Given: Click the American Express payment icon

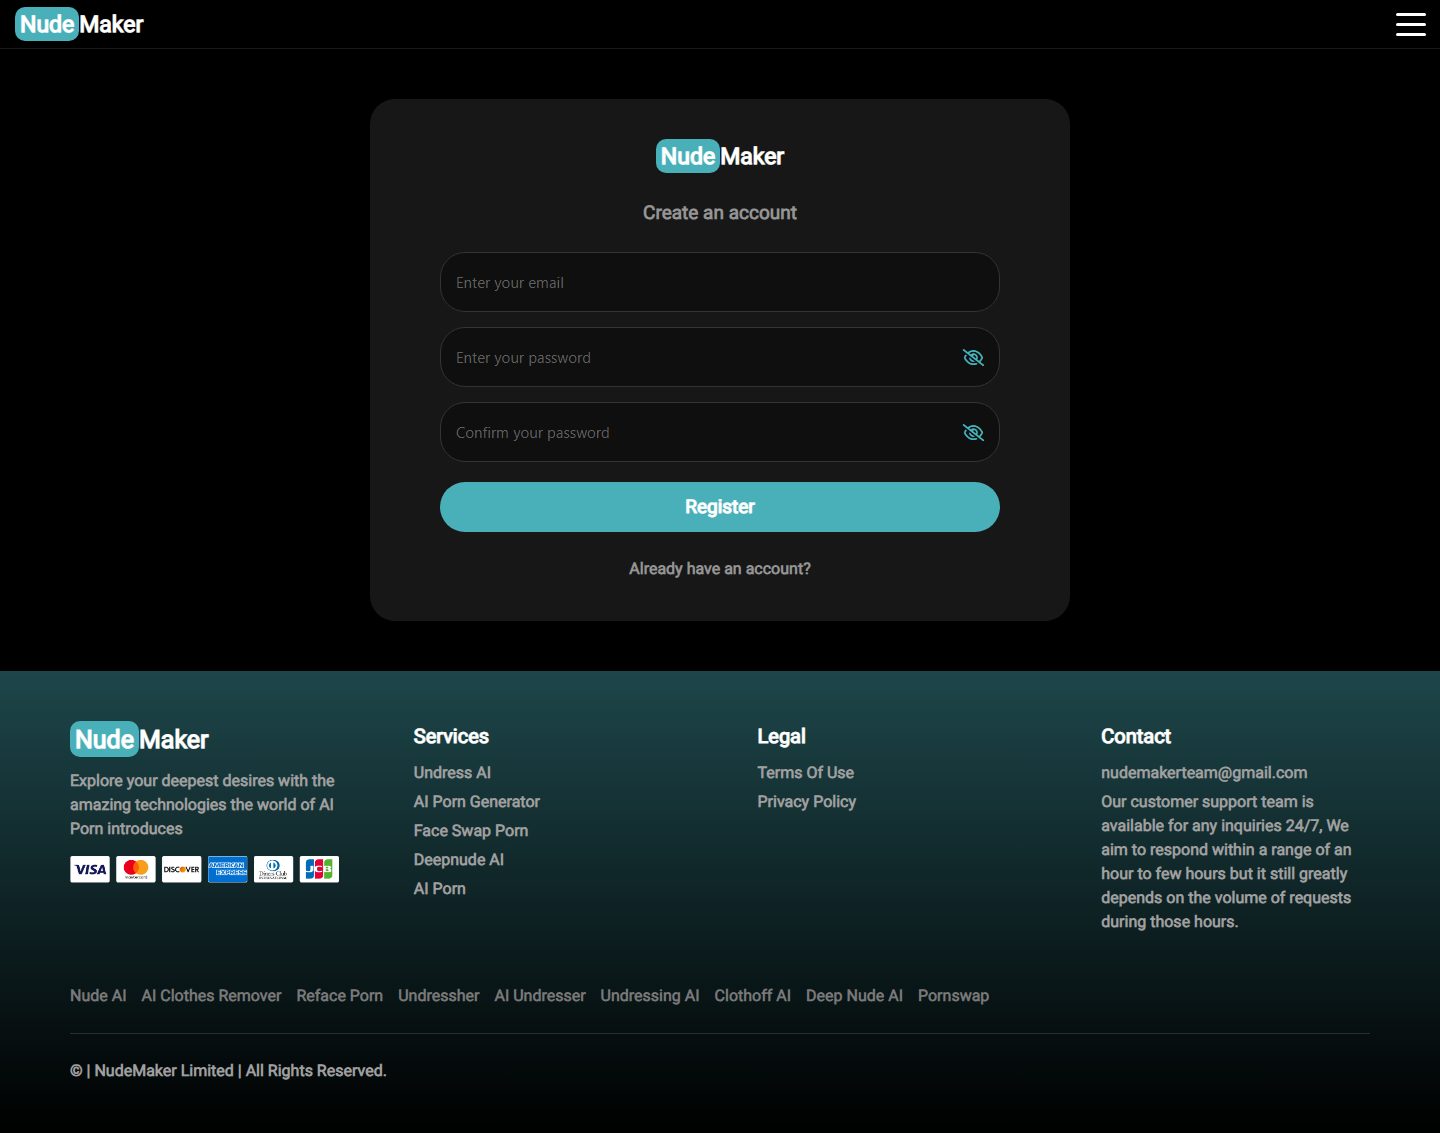Looking at the screenshot, I should tap(228, 869).
